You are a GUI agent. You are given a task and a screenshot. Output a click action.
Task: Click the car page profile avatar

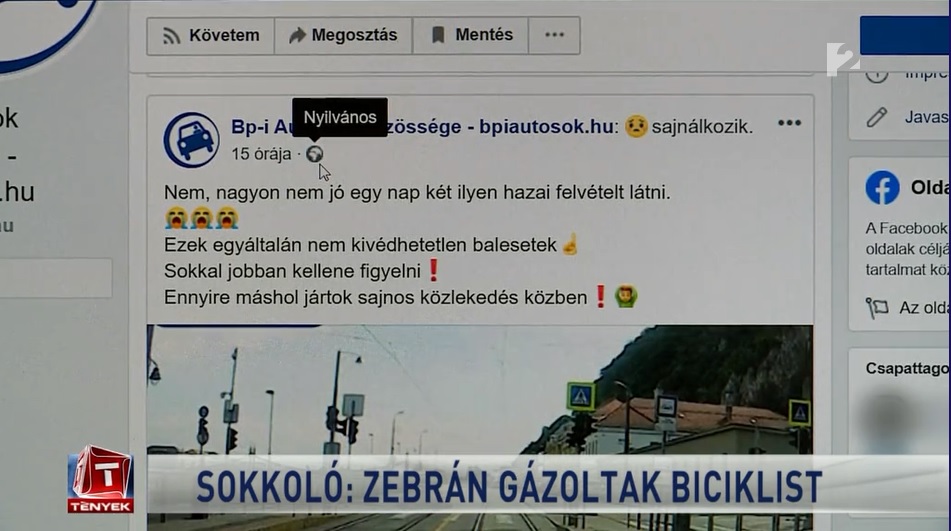[x=192, y=140]
